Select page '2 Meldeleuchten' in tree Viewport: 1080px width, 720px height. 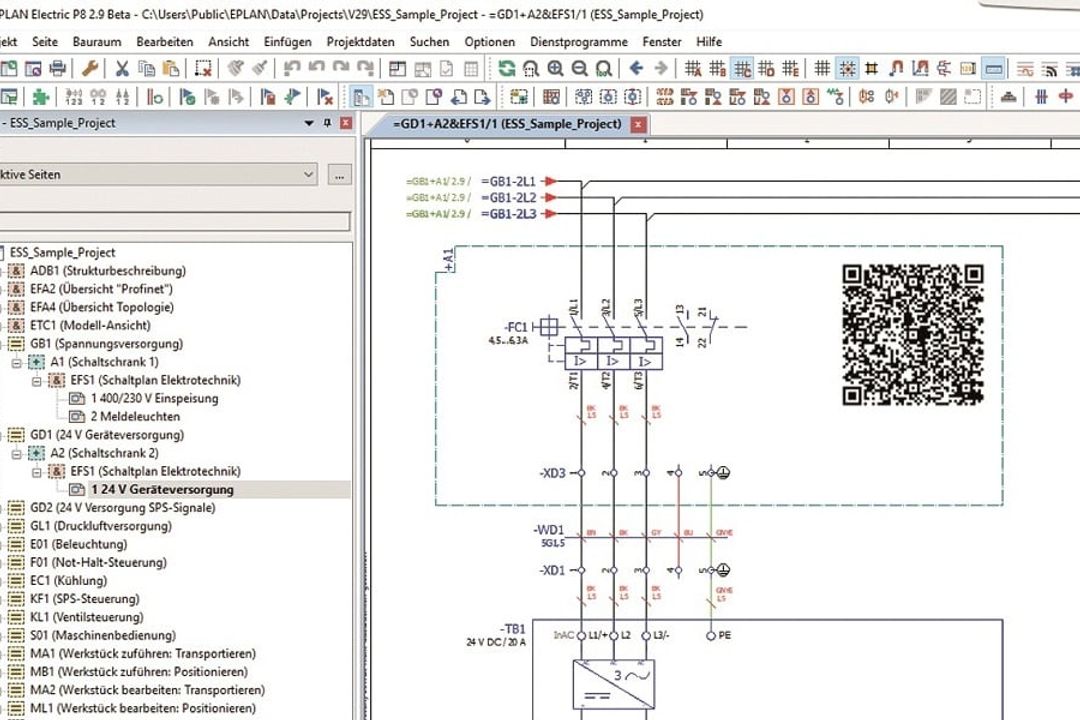(x=135, y=417)
